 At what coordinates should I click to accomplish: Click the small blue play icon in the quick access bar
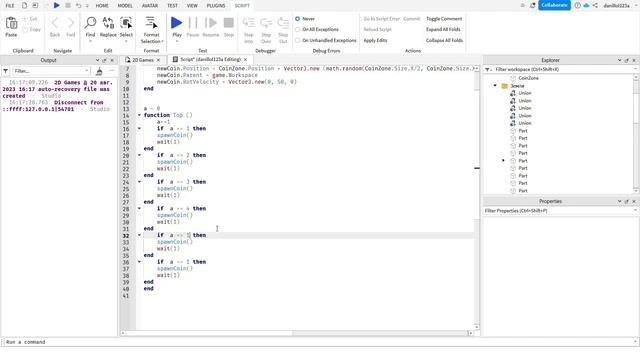56,5
